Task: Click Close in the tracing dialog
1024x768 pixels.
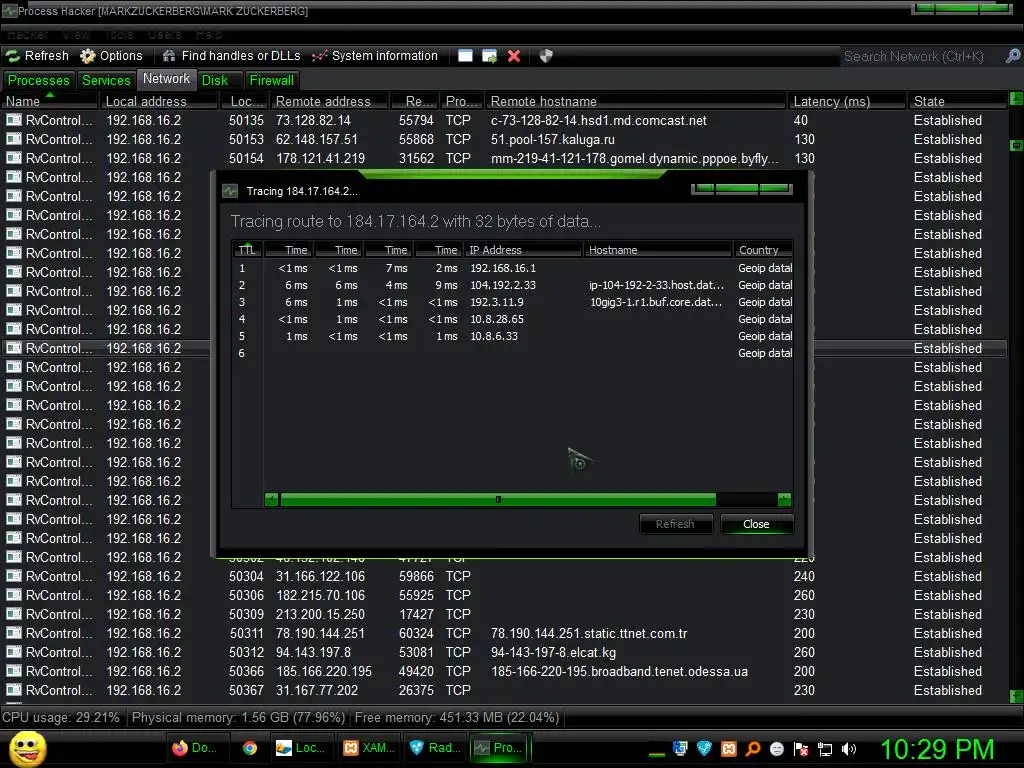Action: click(x=756, y=524)
